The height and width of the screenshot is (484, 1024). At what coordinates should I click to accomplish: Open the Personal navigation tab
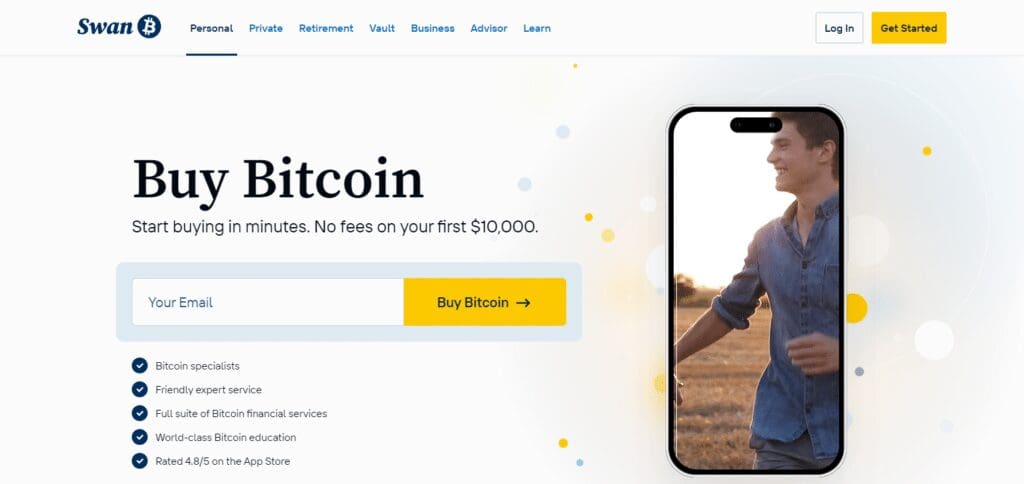point(212,28)
